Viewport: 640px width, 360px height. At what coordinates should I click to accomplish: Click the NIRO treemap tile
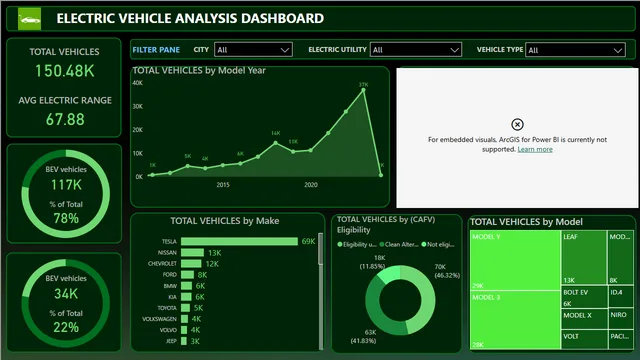[621, 319]
